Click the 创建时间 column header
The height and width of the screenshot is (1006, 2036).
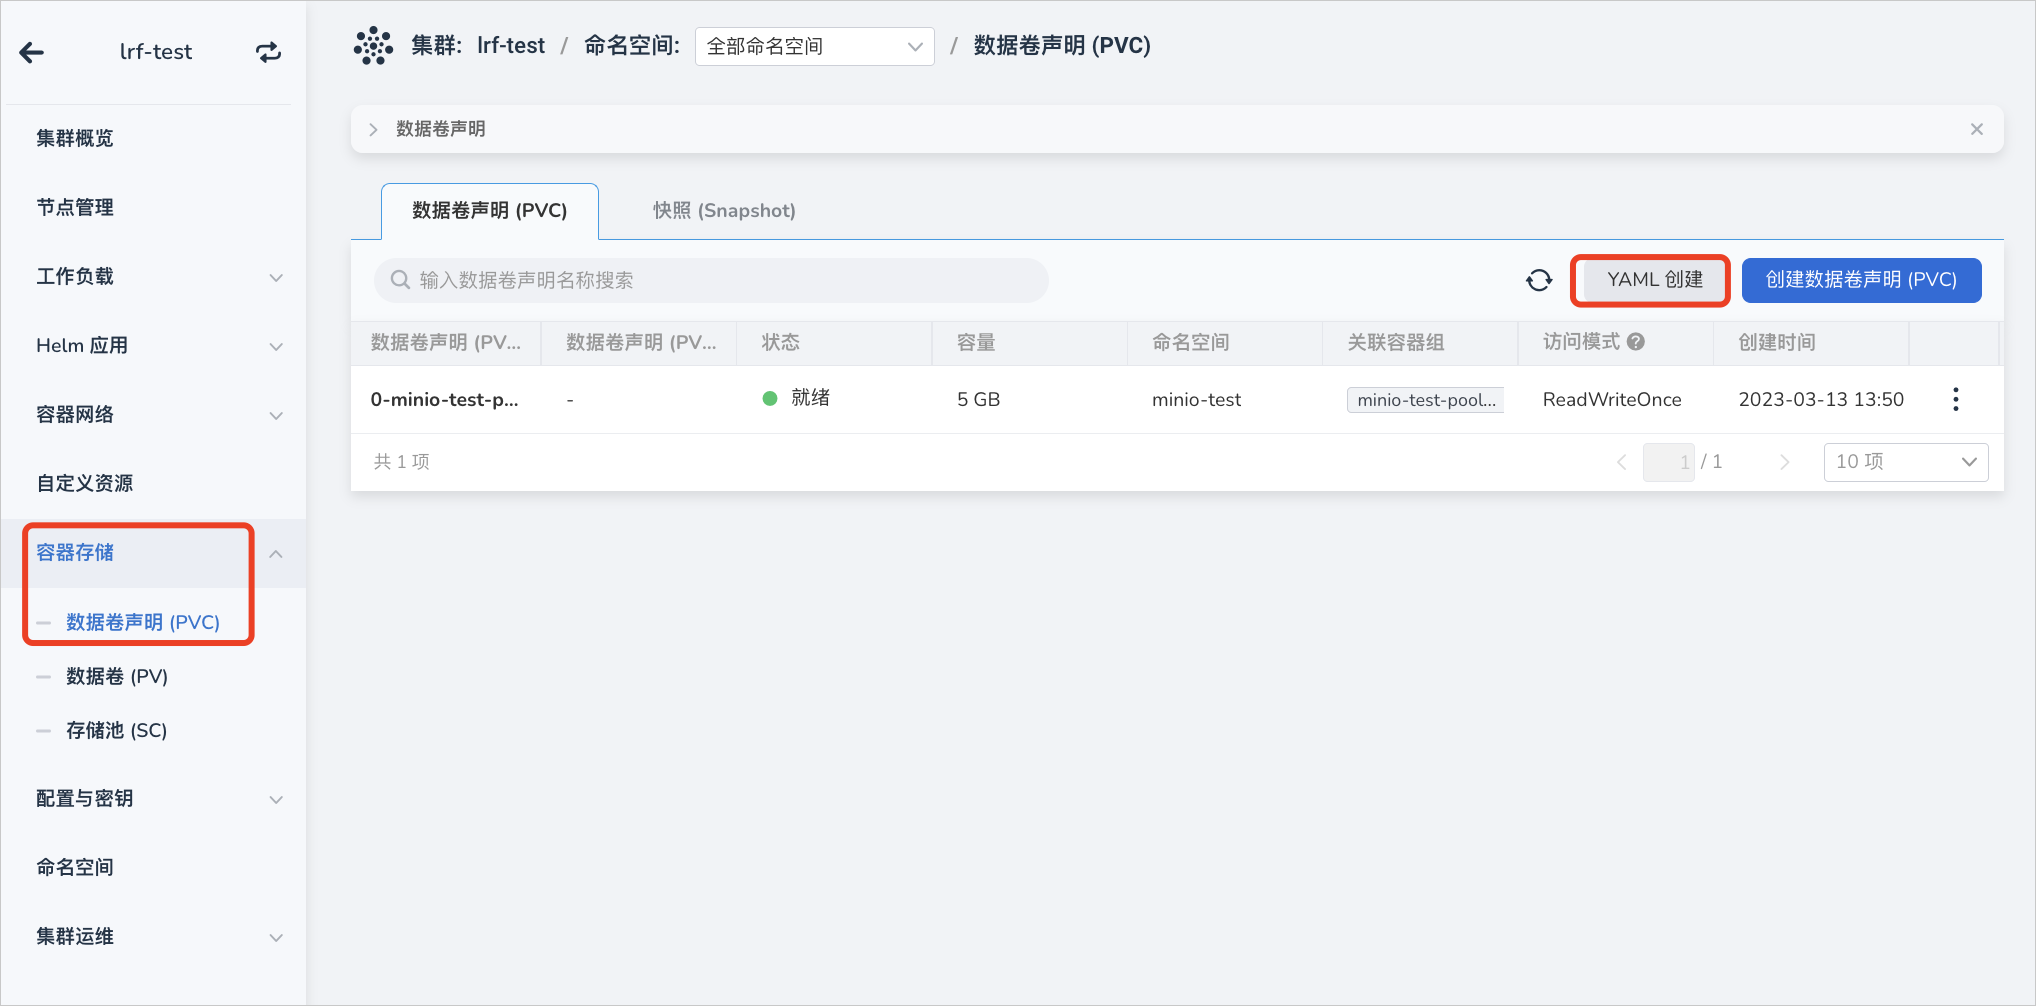1777,342
